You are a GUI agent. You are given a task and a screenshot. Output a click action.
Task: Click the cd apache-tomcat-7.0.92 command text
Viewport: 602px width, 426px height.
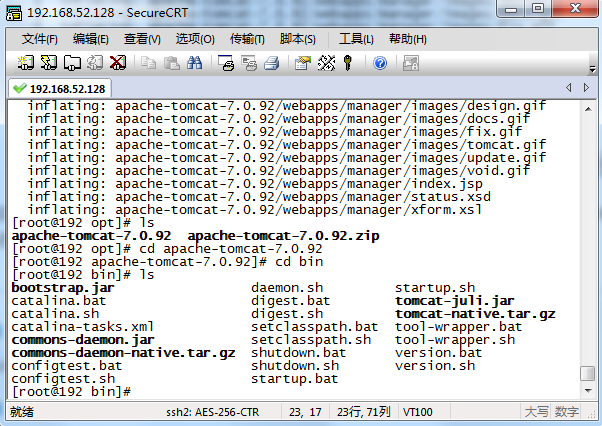[x=231, y=249]
